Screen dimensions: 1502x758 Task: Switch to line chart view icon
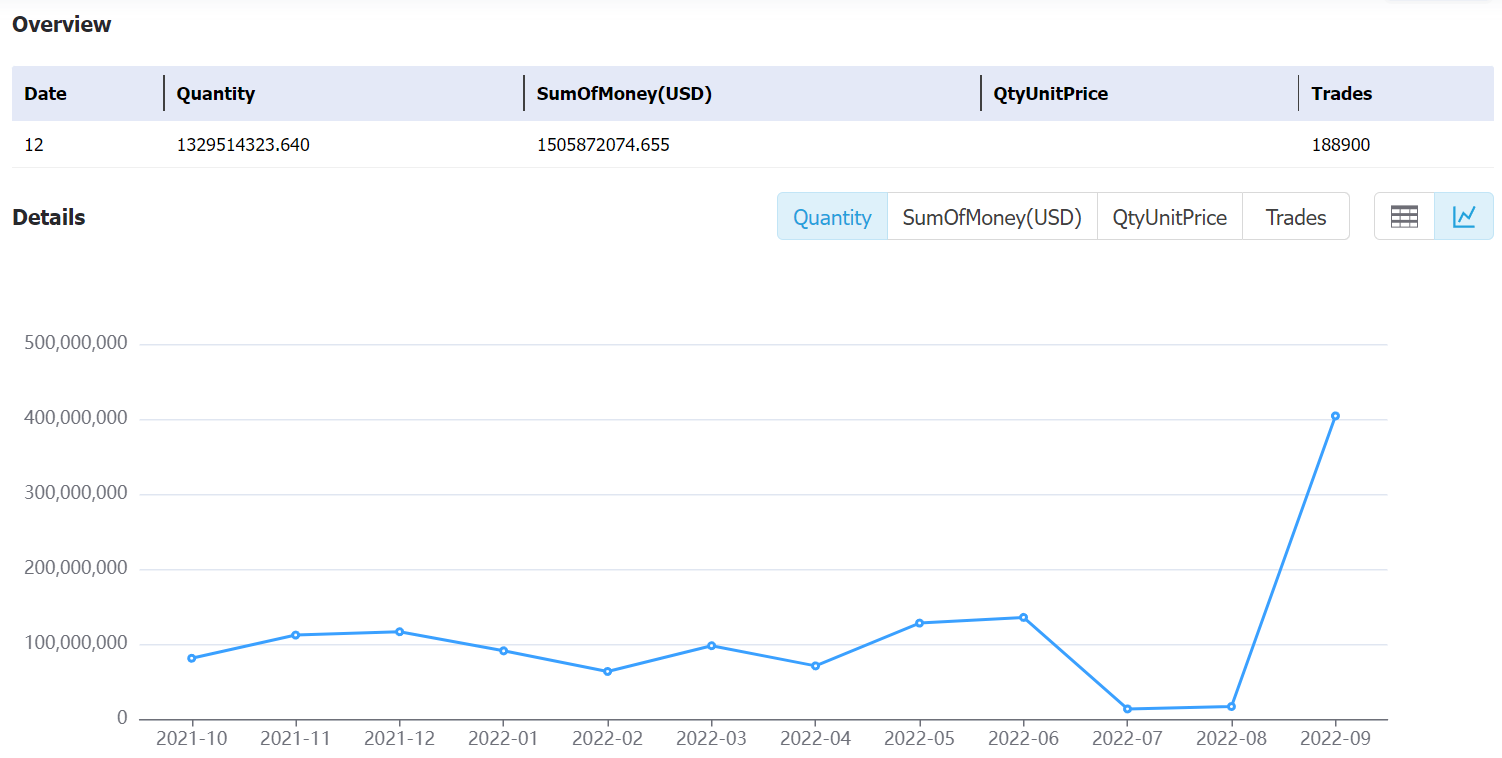point(1464,216)
